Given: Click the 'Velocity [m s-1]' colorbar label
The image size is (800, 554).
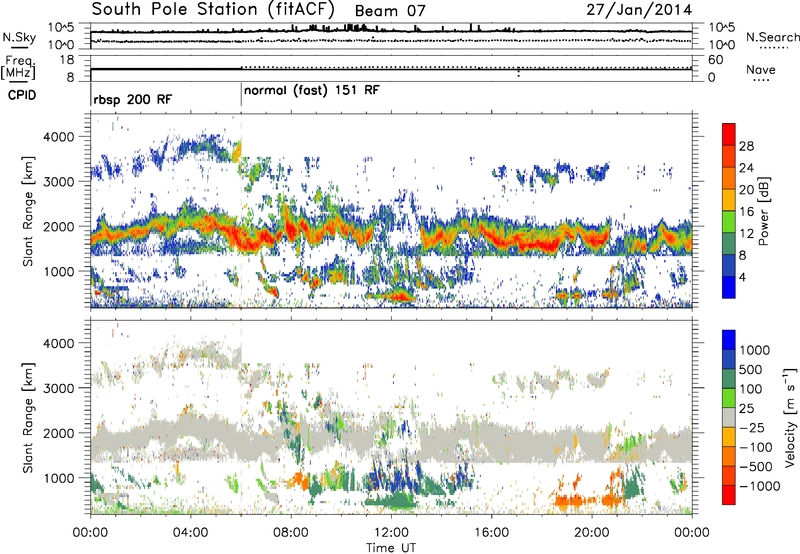Looking at the screenshot, I should point(790,417).
